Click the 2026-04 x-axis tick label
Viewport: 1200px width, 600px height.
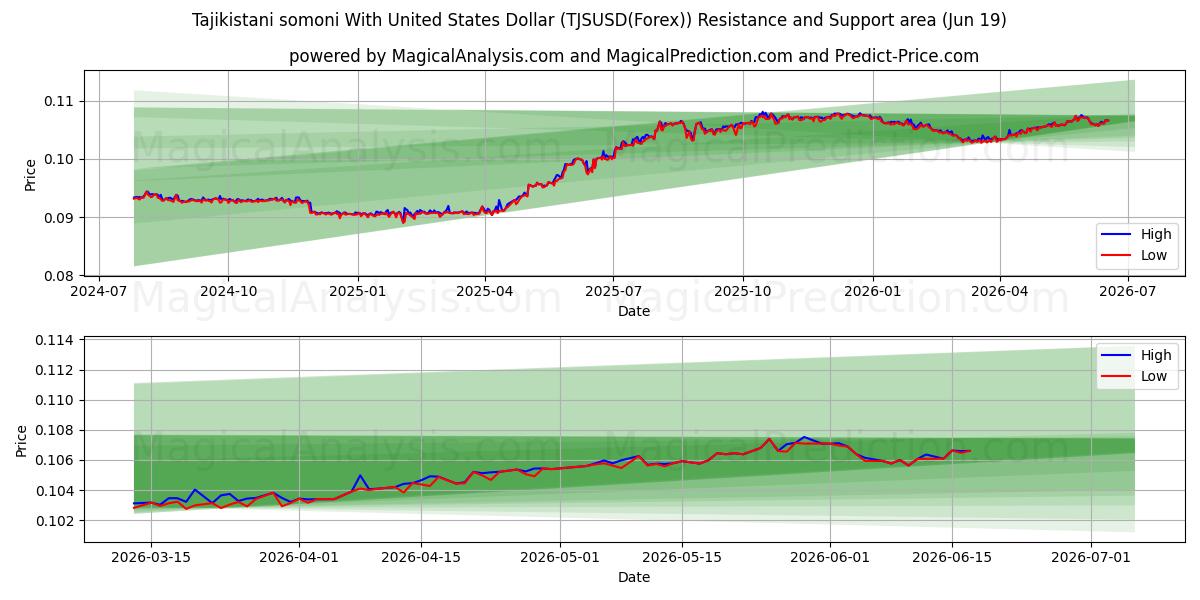click(1000, 292)
